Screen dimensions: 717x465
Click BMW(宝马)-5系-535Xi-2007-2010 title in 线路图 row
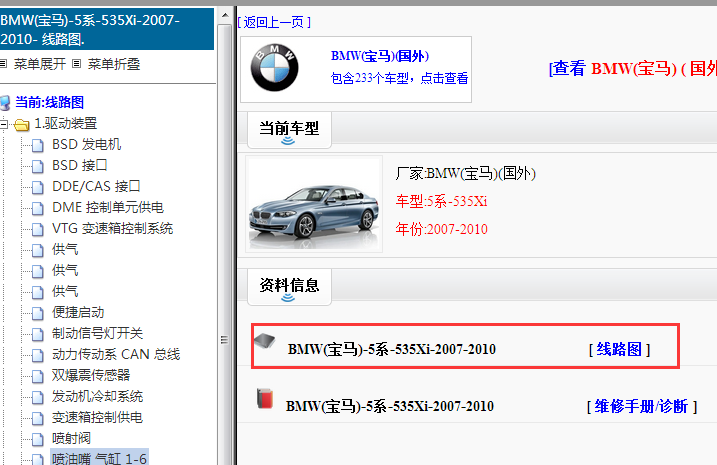[x=391, y=350]
